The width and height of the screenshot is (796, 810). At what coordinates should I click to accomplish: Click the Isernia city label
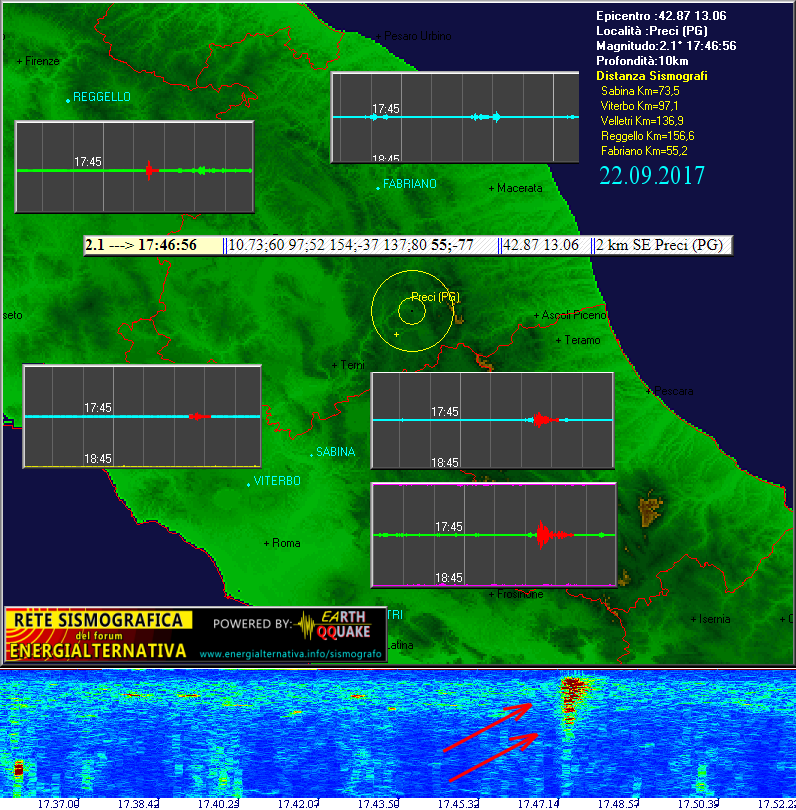[x=714, y=619]
